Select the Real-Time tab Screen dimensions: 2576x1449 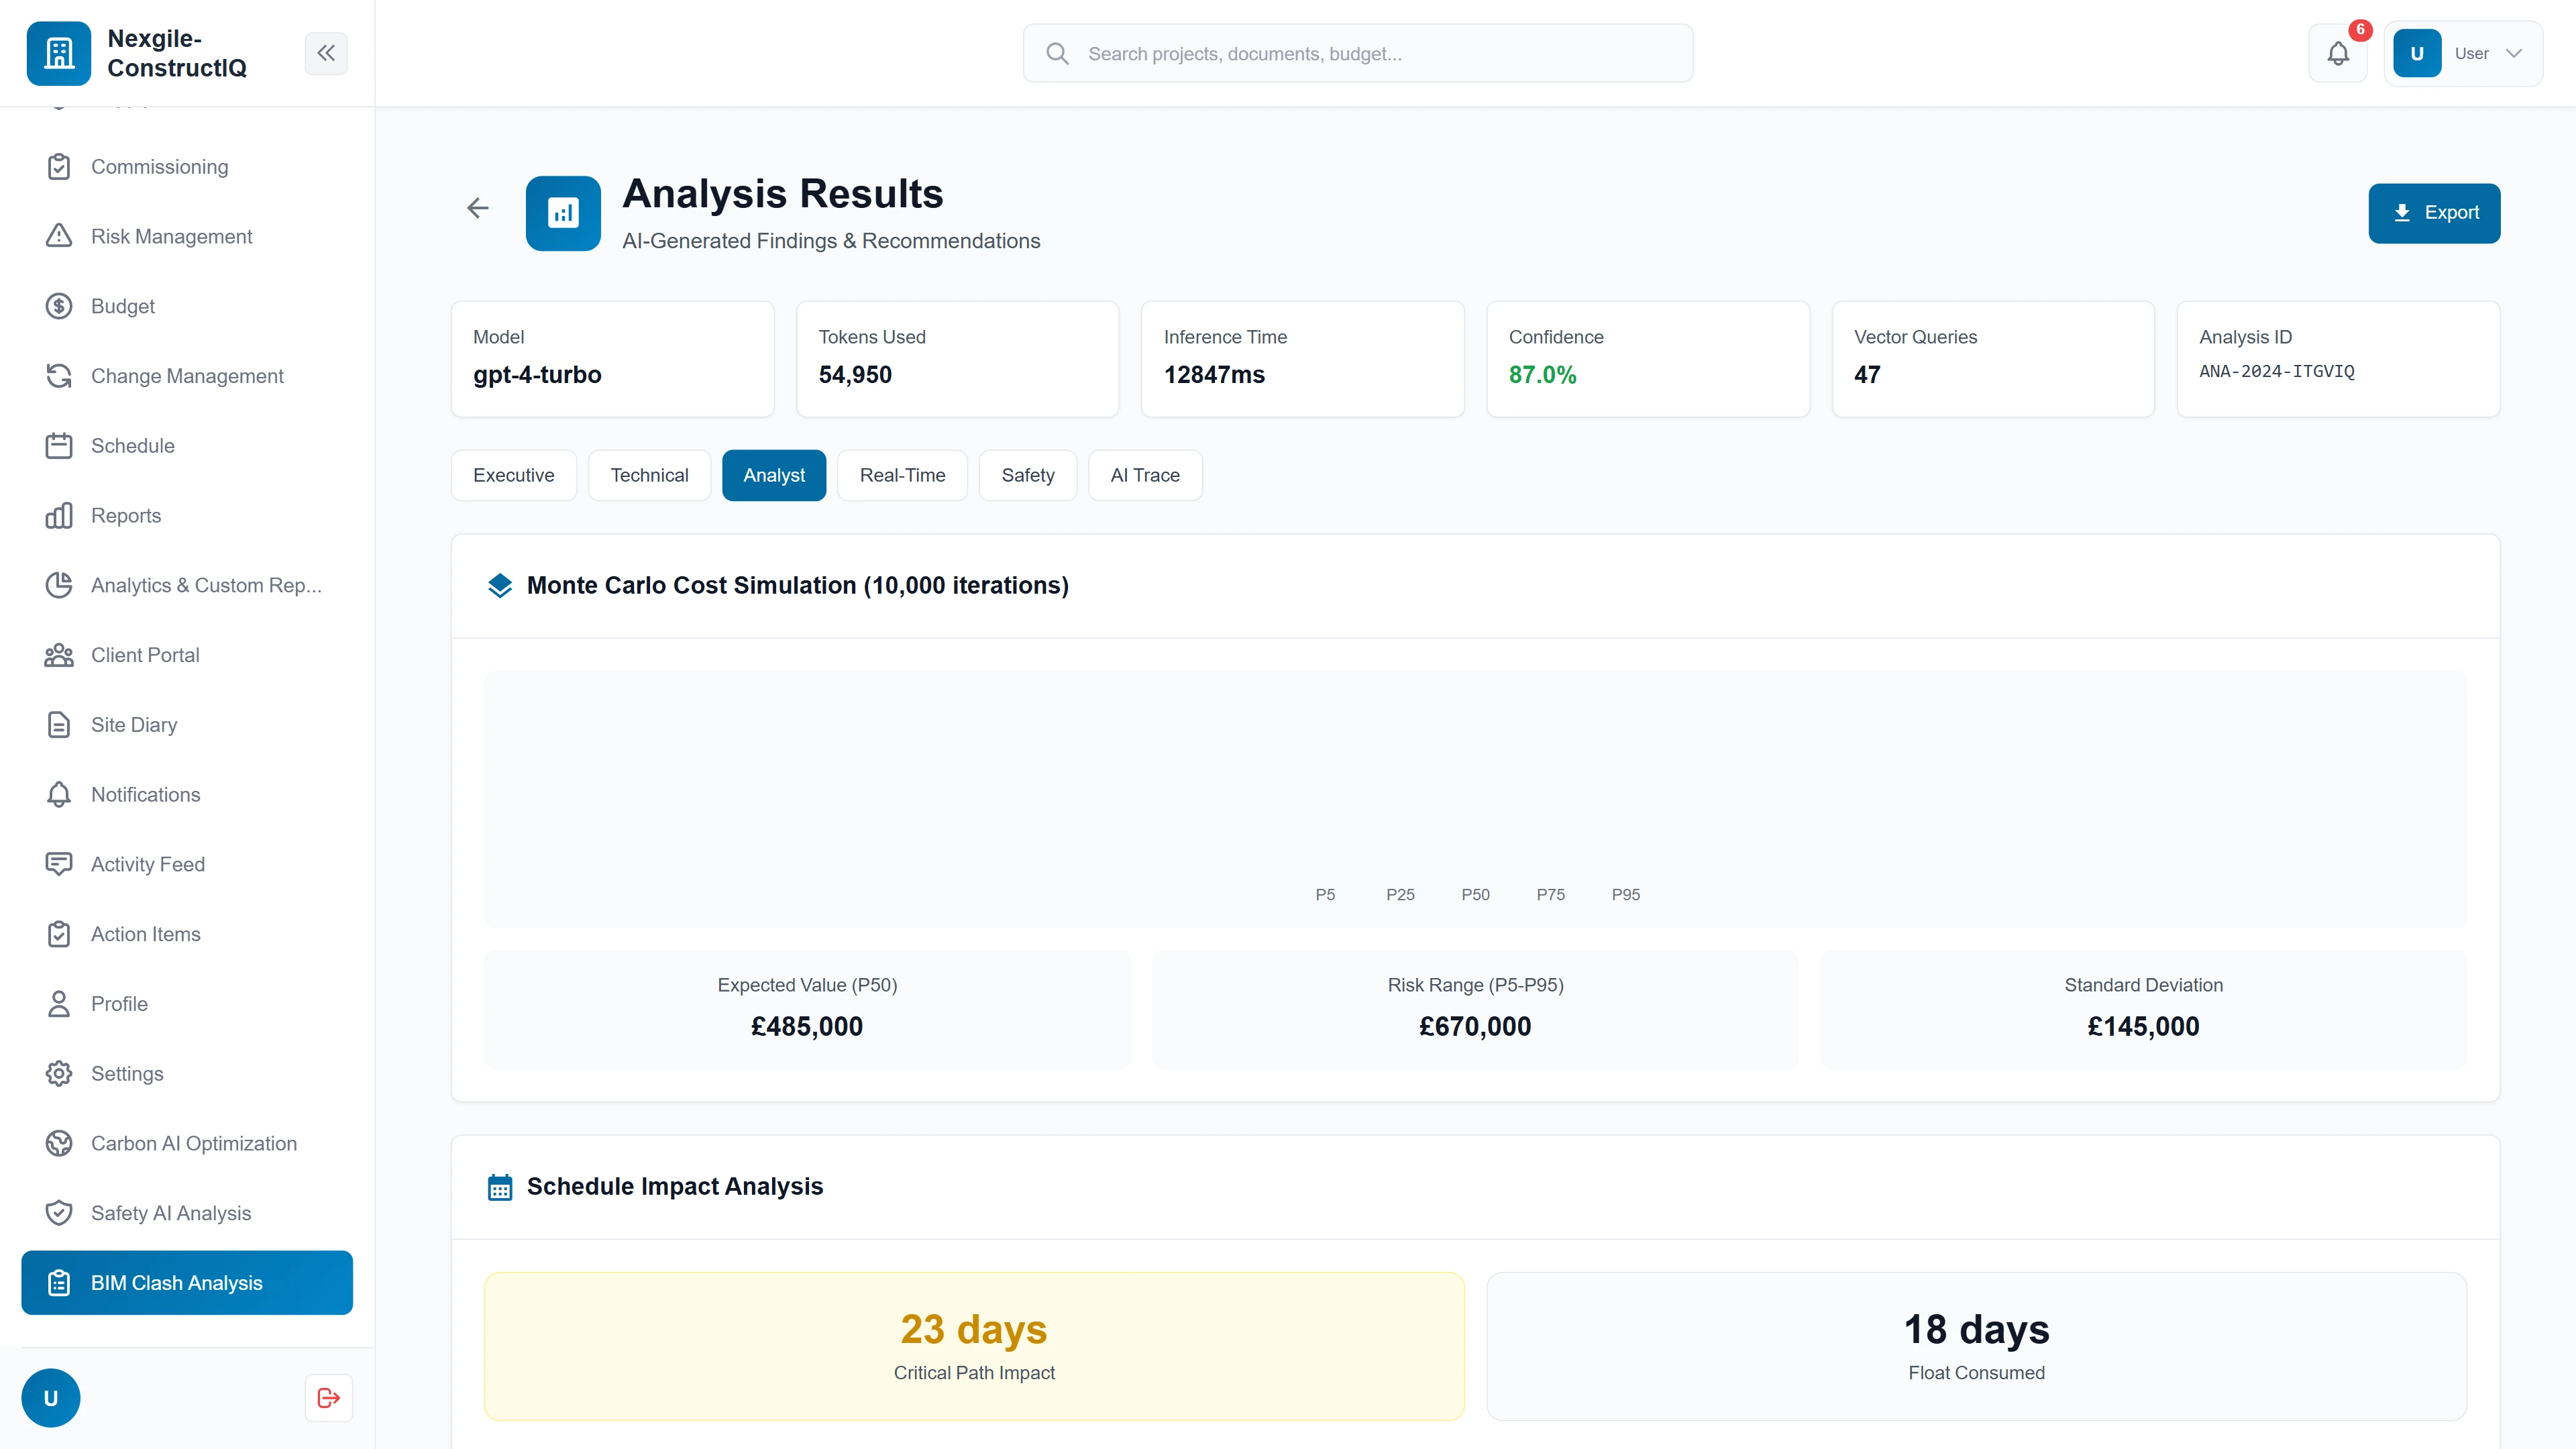902,475
